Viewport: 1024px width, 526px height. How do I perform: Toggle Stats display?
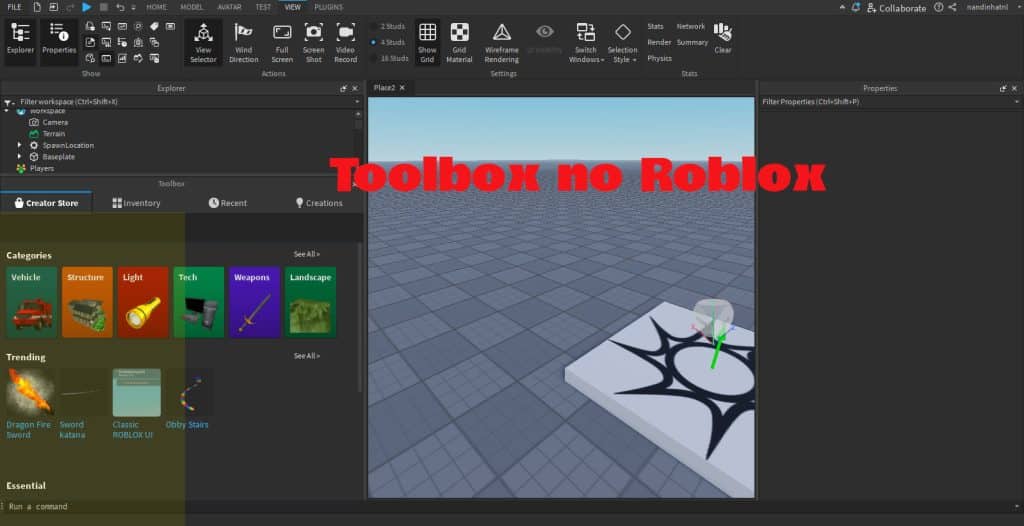tap(656, 26)
